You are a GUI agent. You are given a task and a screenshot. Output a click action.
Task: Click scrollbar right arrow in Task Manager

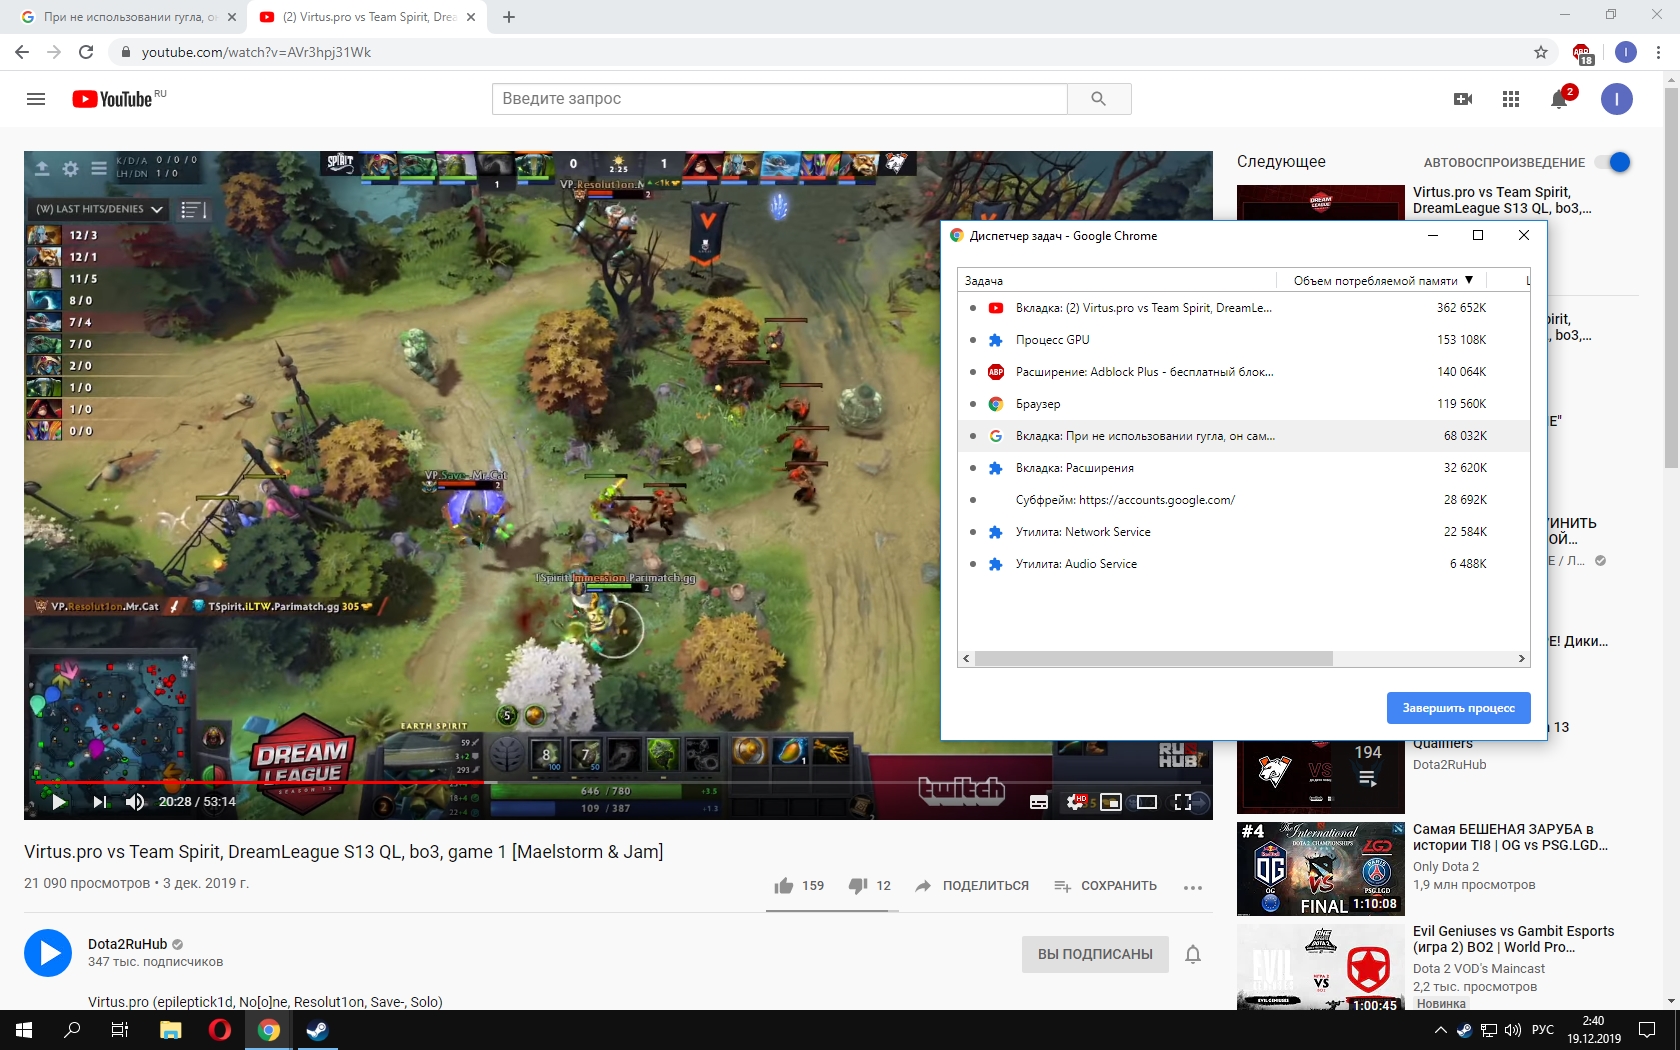point(1522,659)
